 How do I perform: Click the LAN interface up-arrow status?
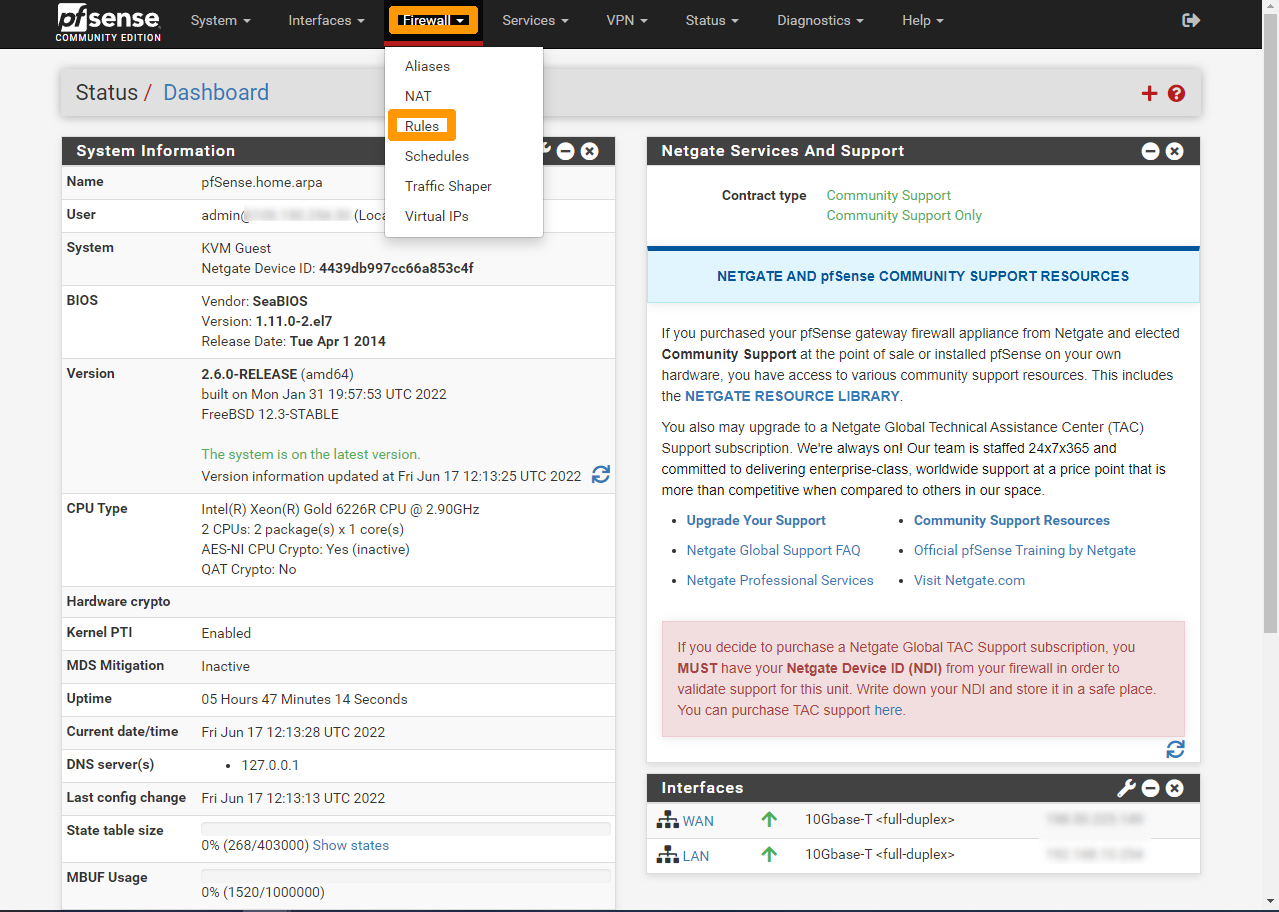coord(769,853)
